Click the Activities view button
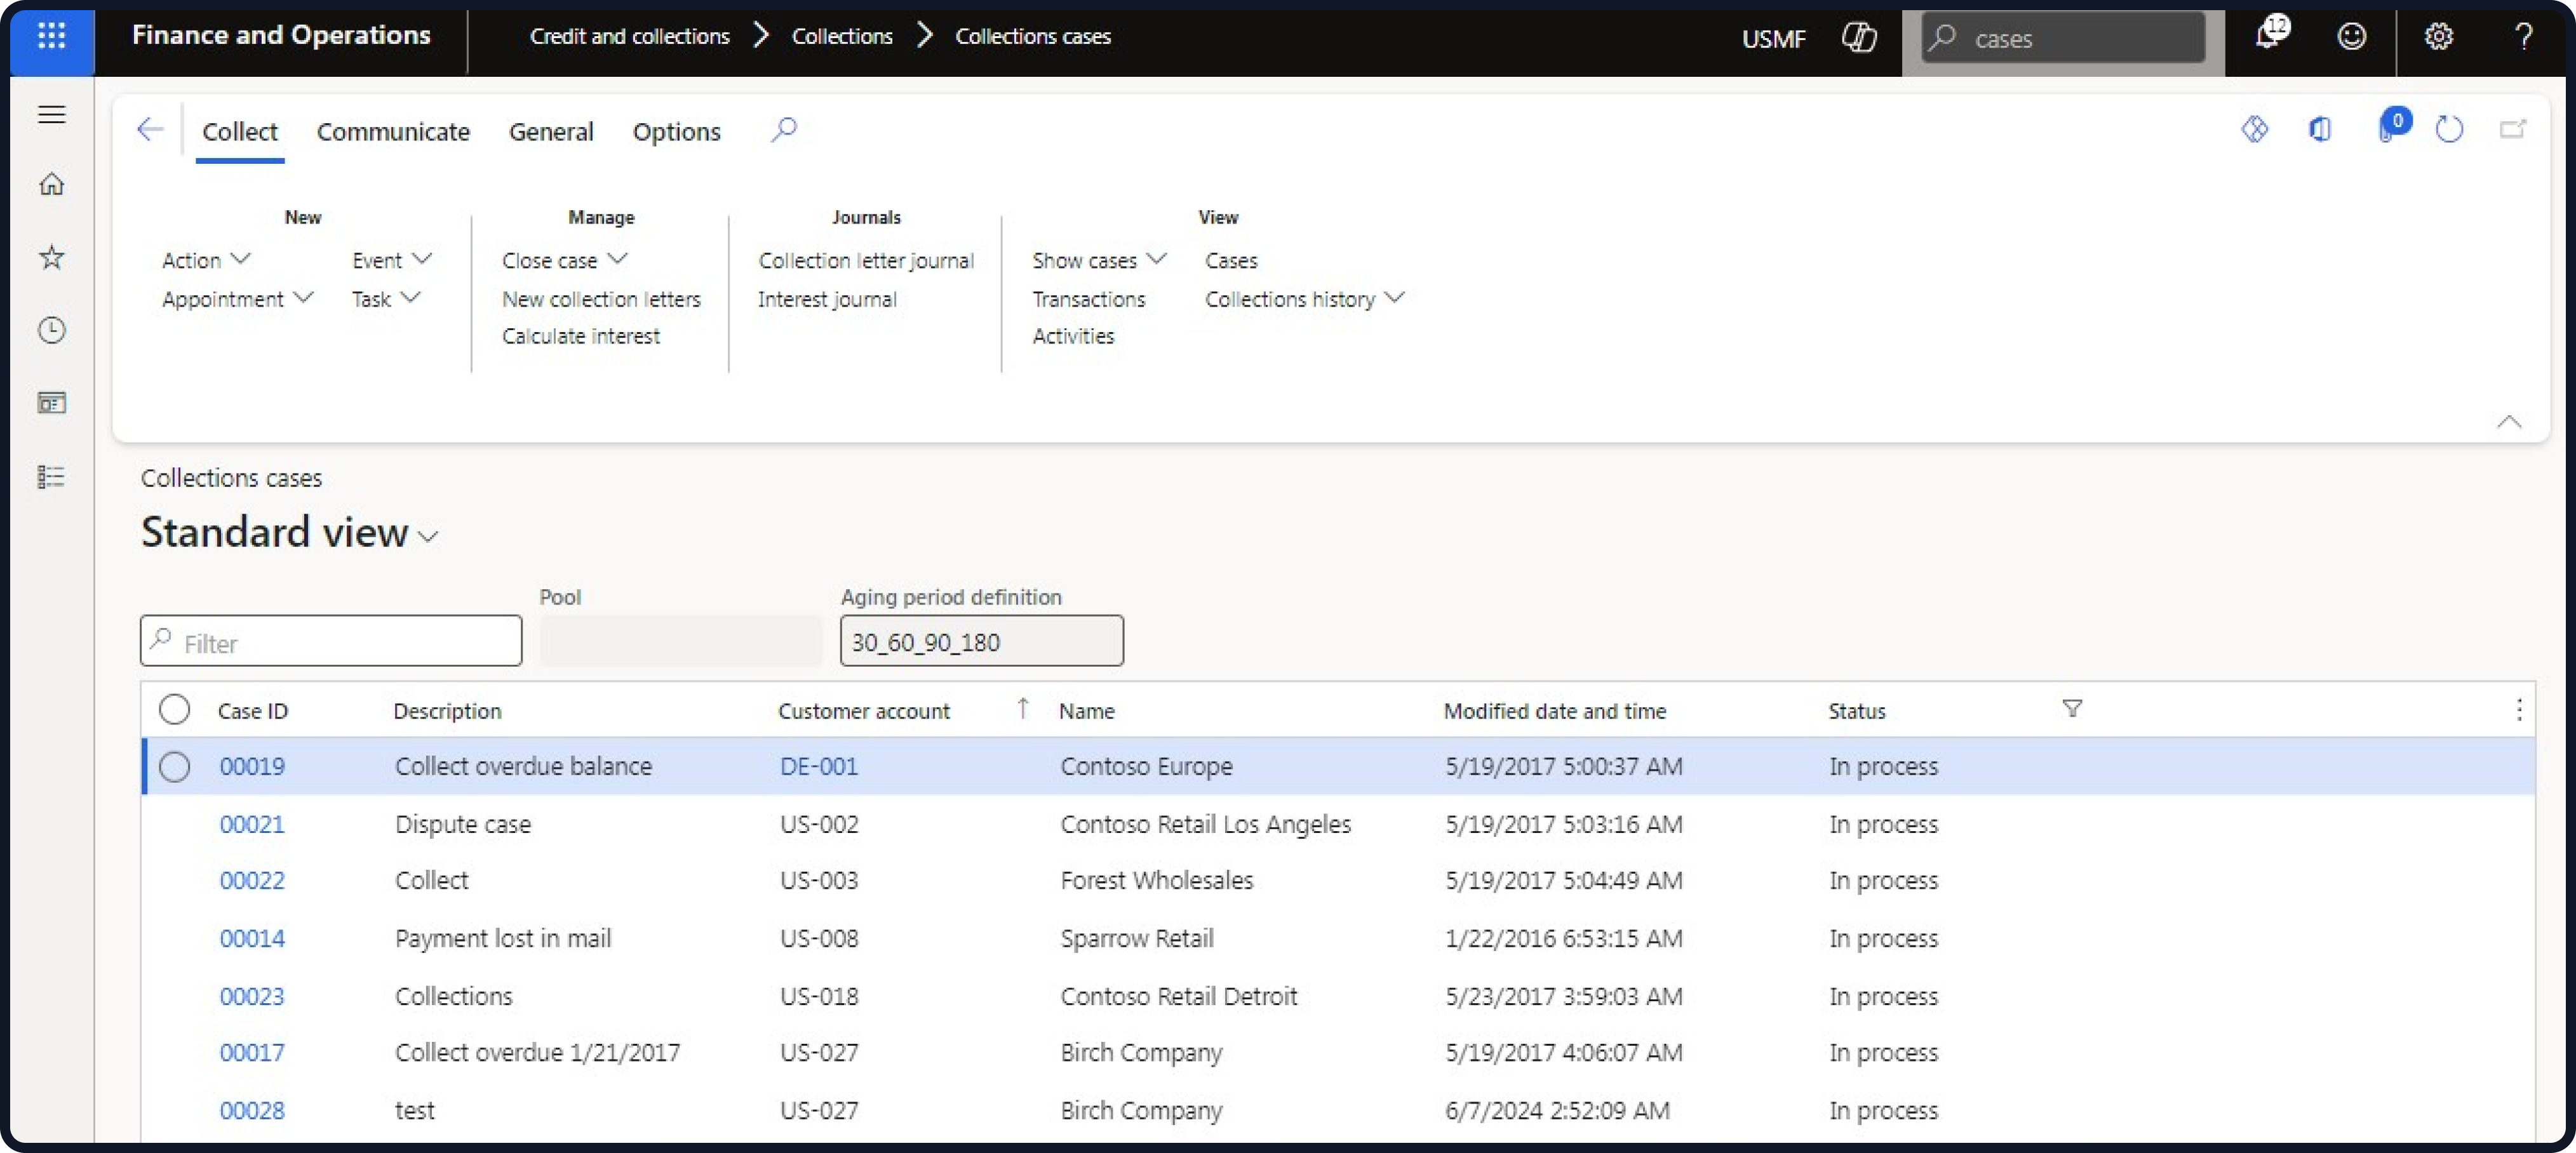2576x1153 pixels. point(1073,336)
